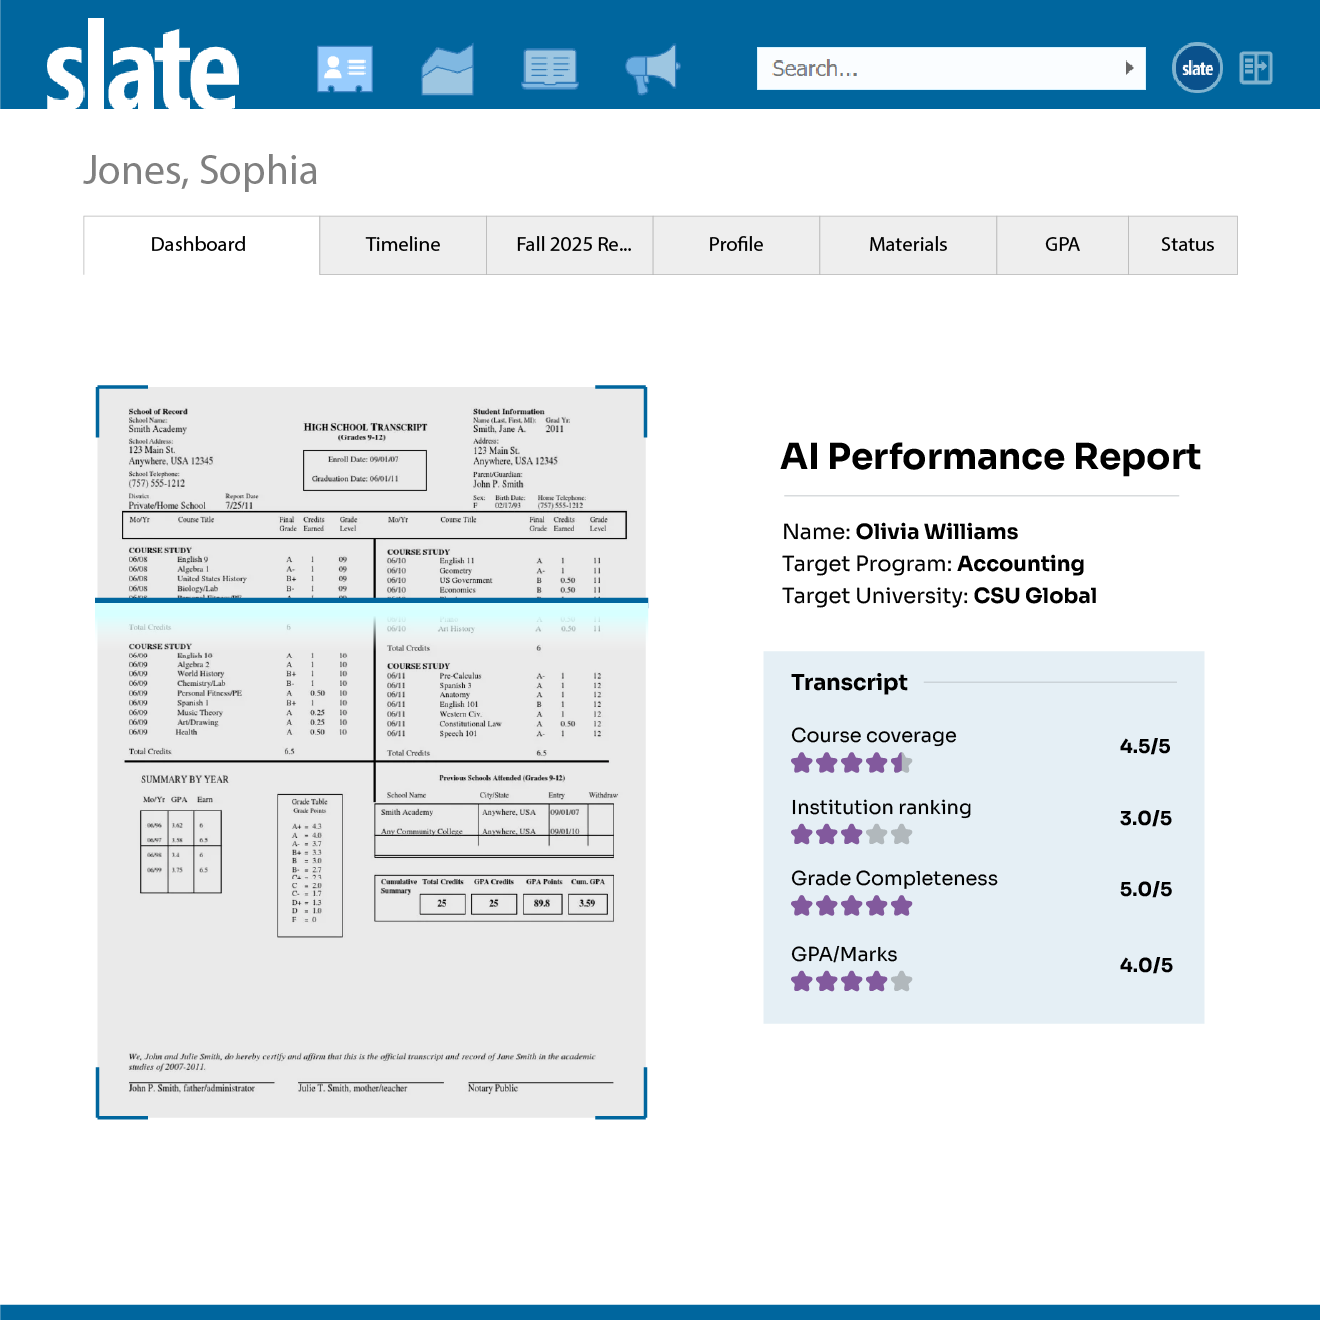Open the Fall 2025 Re… tab
This screenshot has width=1320, height=1320.
569,244
